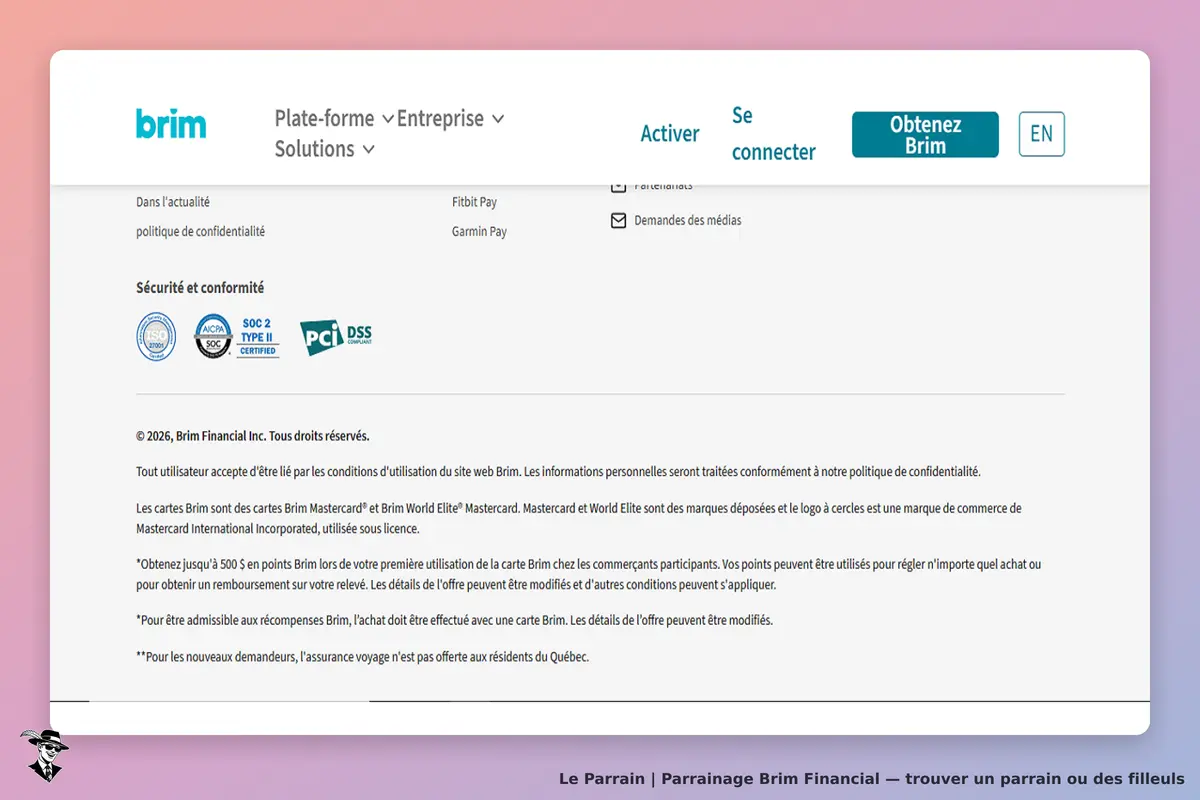Open the Fitbit Pay link

tap(474, 202)
